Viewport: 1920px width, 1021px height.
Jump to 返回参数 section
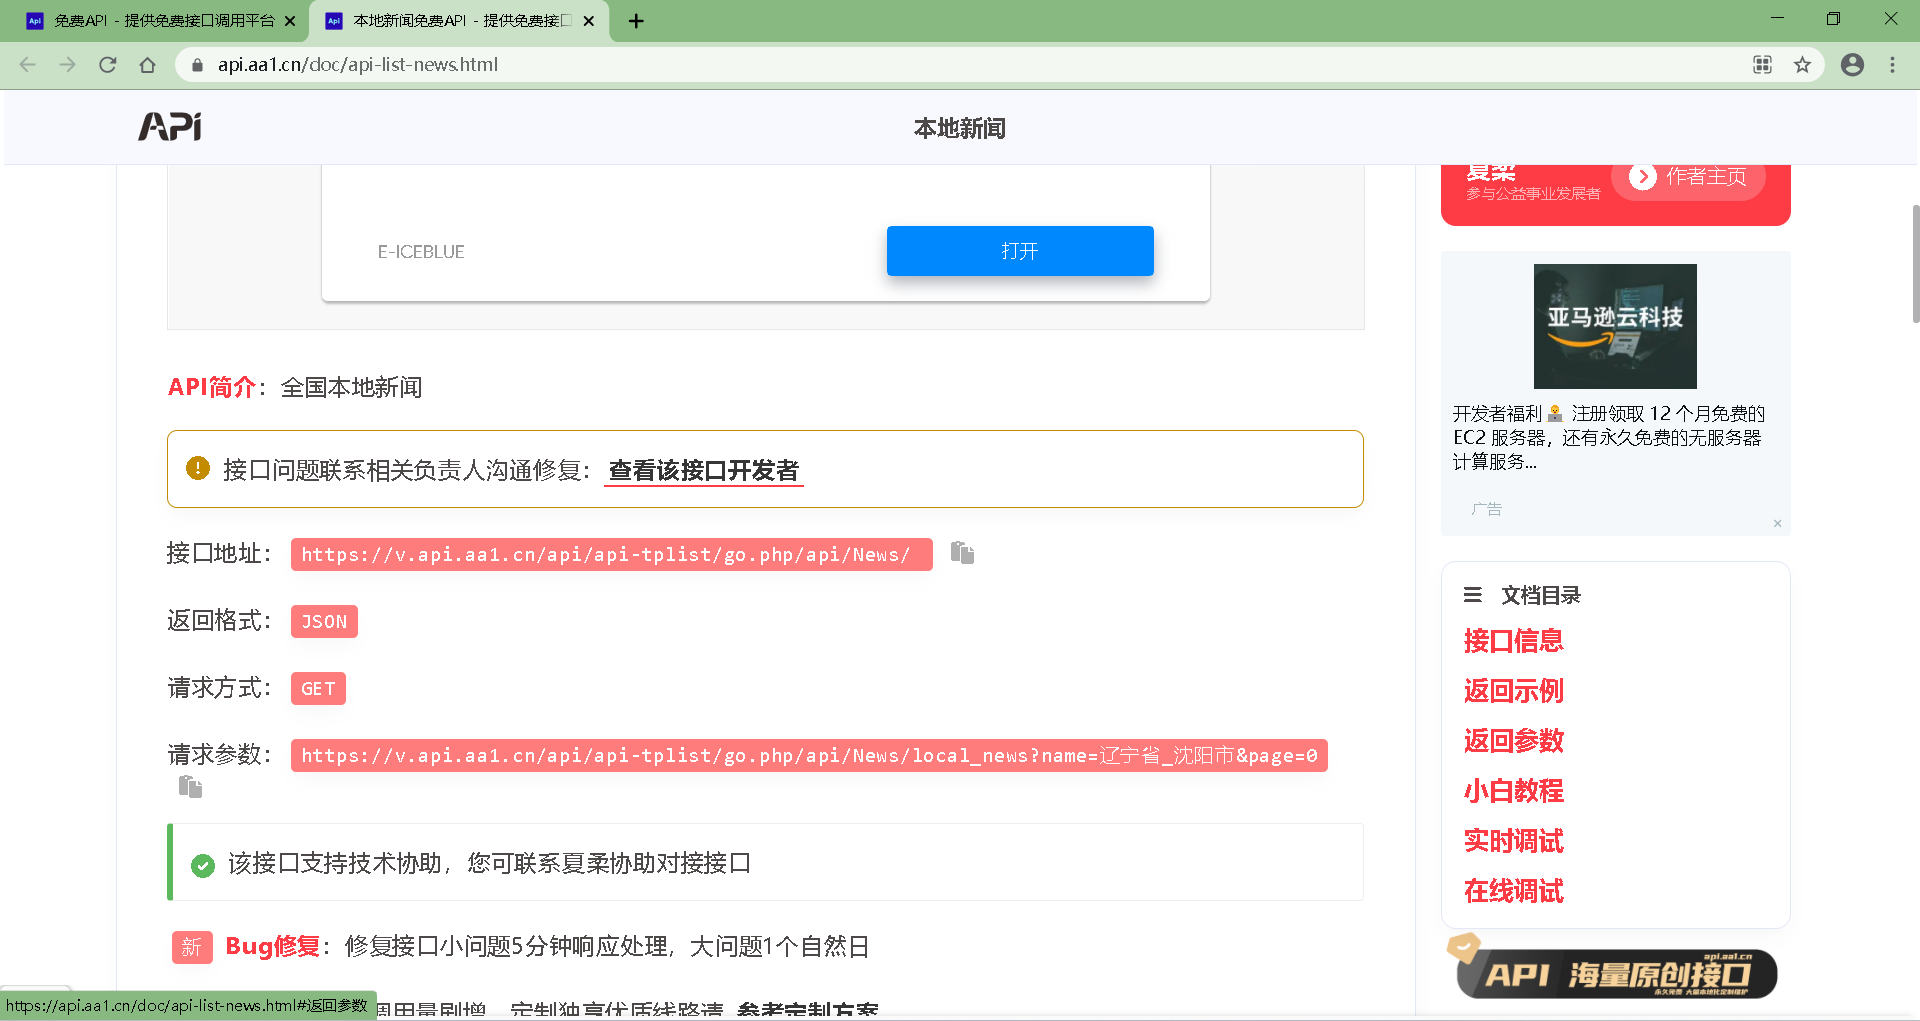pyautogui.click(x=1513, y=741)
